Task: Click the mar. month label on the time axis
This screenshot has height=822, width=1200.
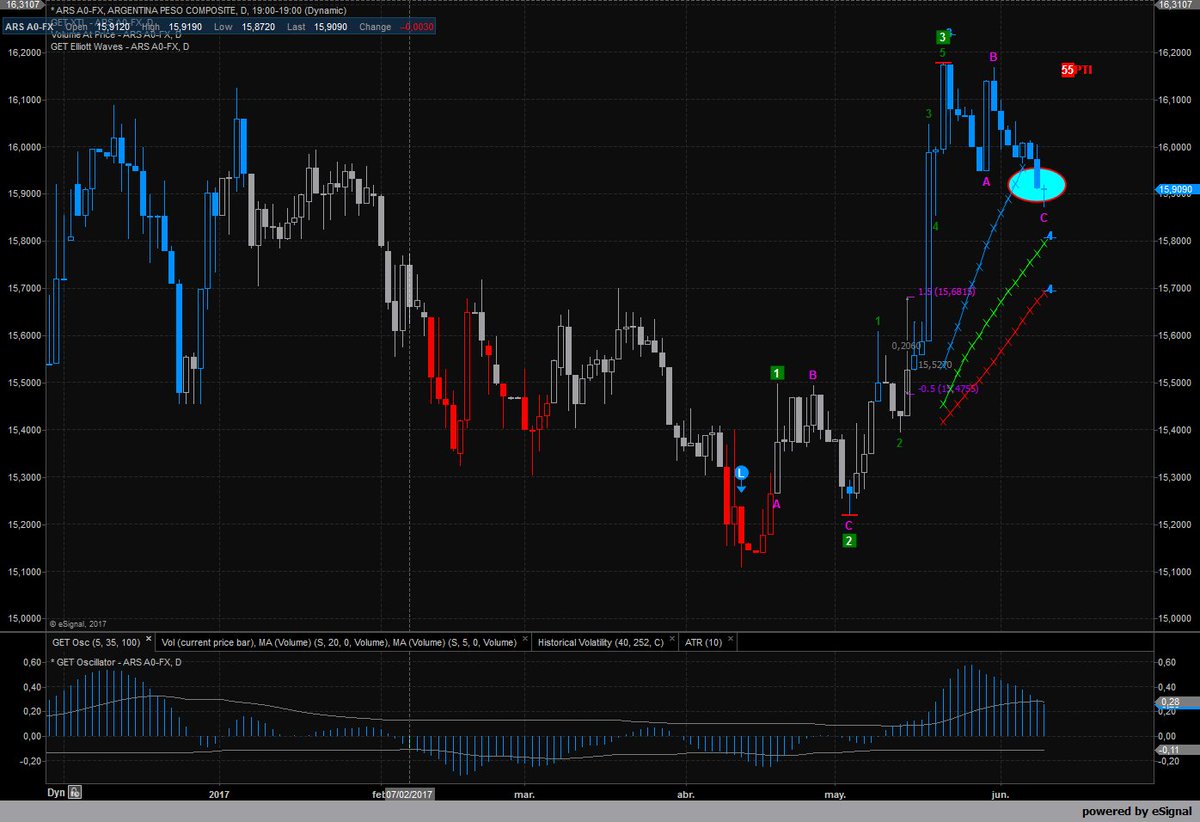Action: click(523, 795)
